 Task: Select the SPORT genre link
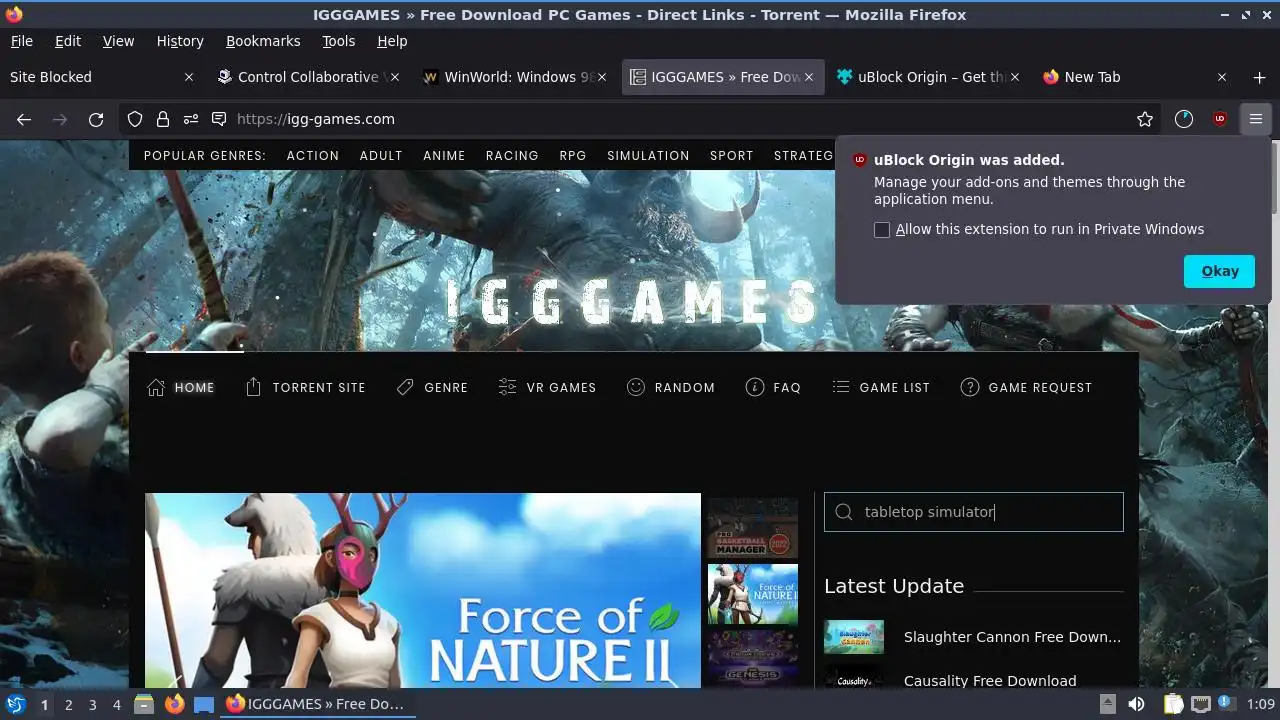[732, 156]
